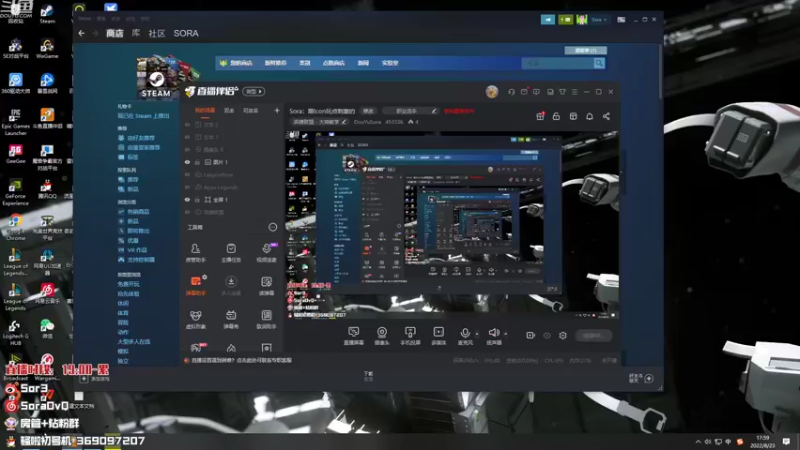Mute the 麦克风 microphone

pyautogui.click(x=465, y=336)
